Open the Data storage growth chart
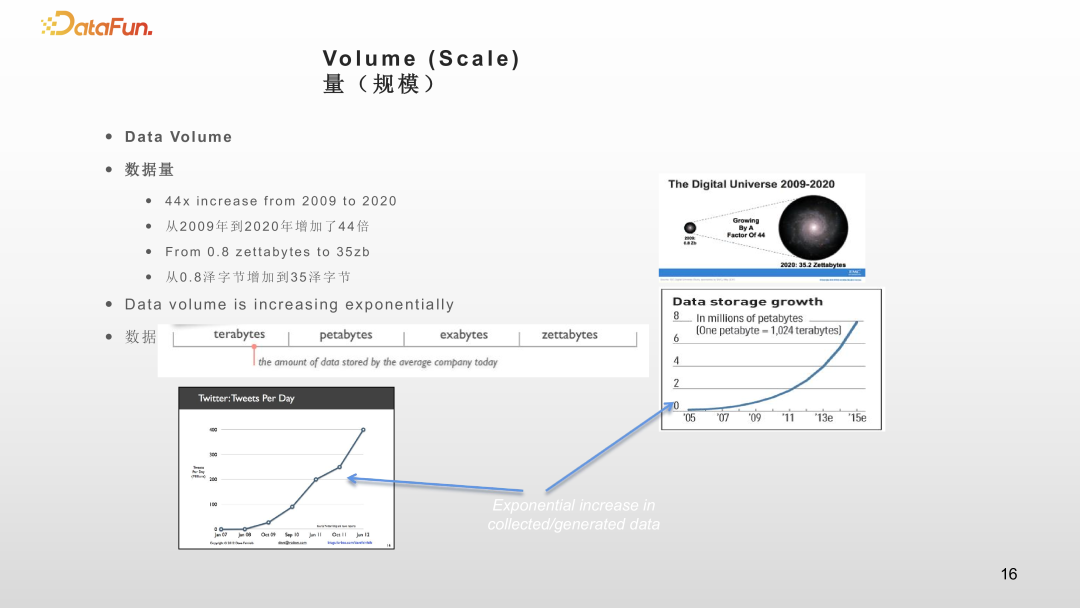The height and width of the screenshot is (608, 1080). pyautogui.click(x=772, y=359)
